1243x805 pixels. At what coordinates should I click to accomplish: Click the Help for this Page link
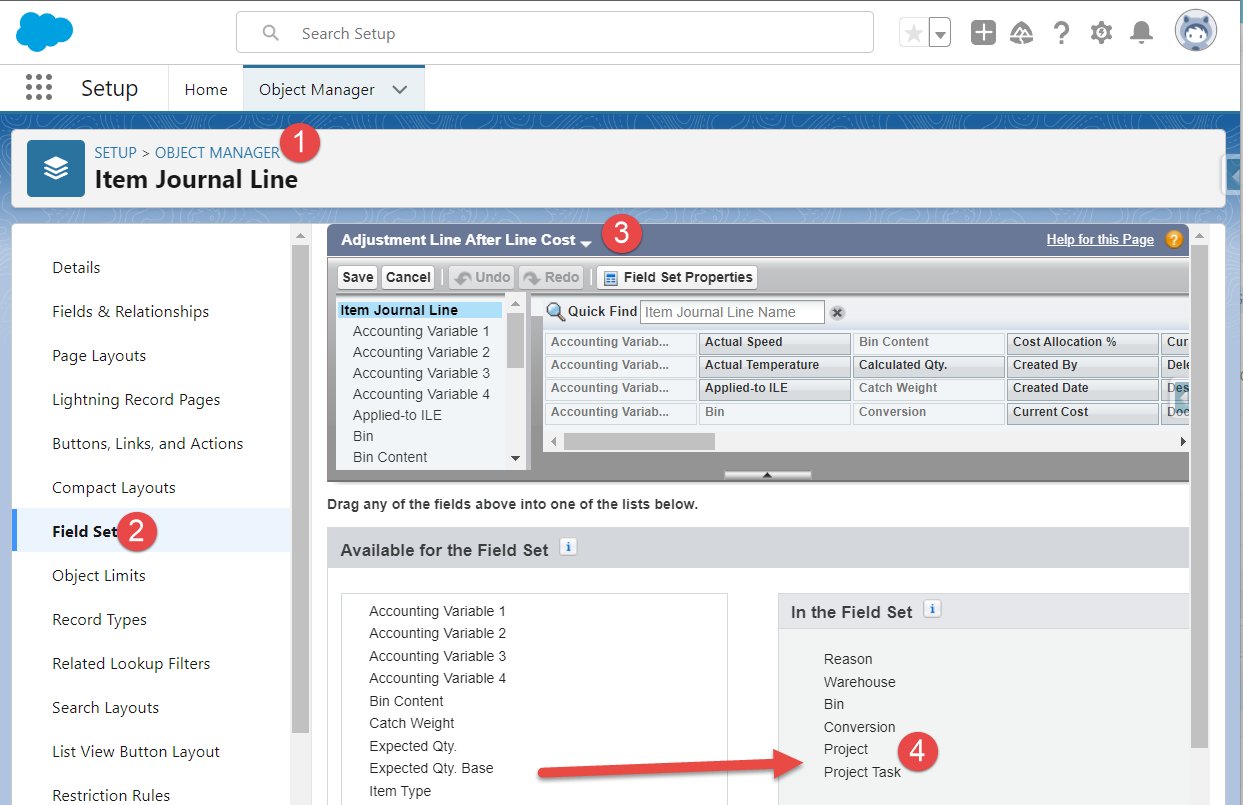[x=1100, y=239]
